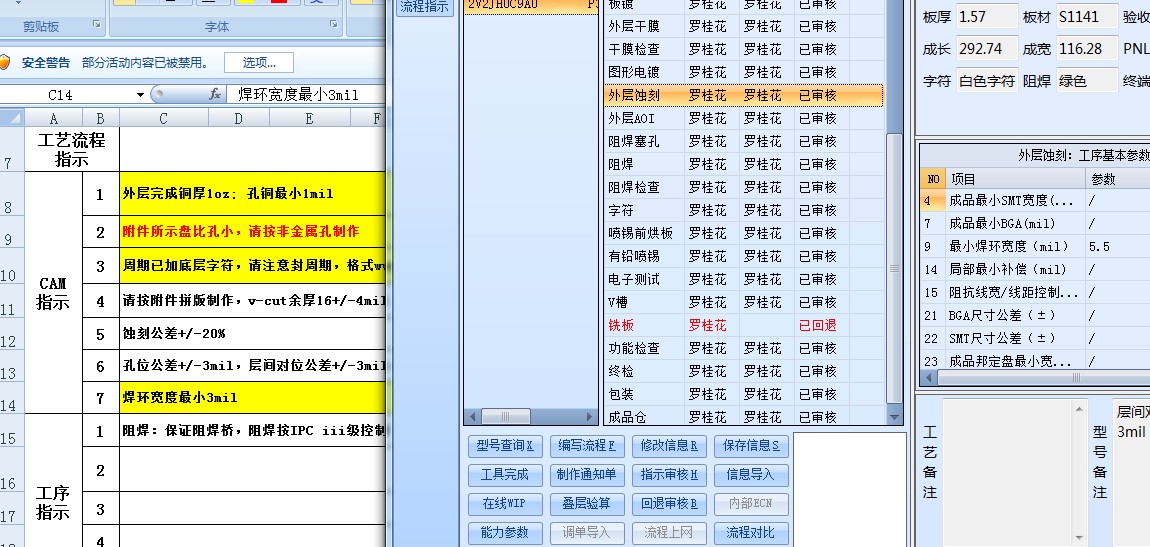Open the 在线WIP button
The height and width of the screenshot is (547, 1150).
coord(505,504)
